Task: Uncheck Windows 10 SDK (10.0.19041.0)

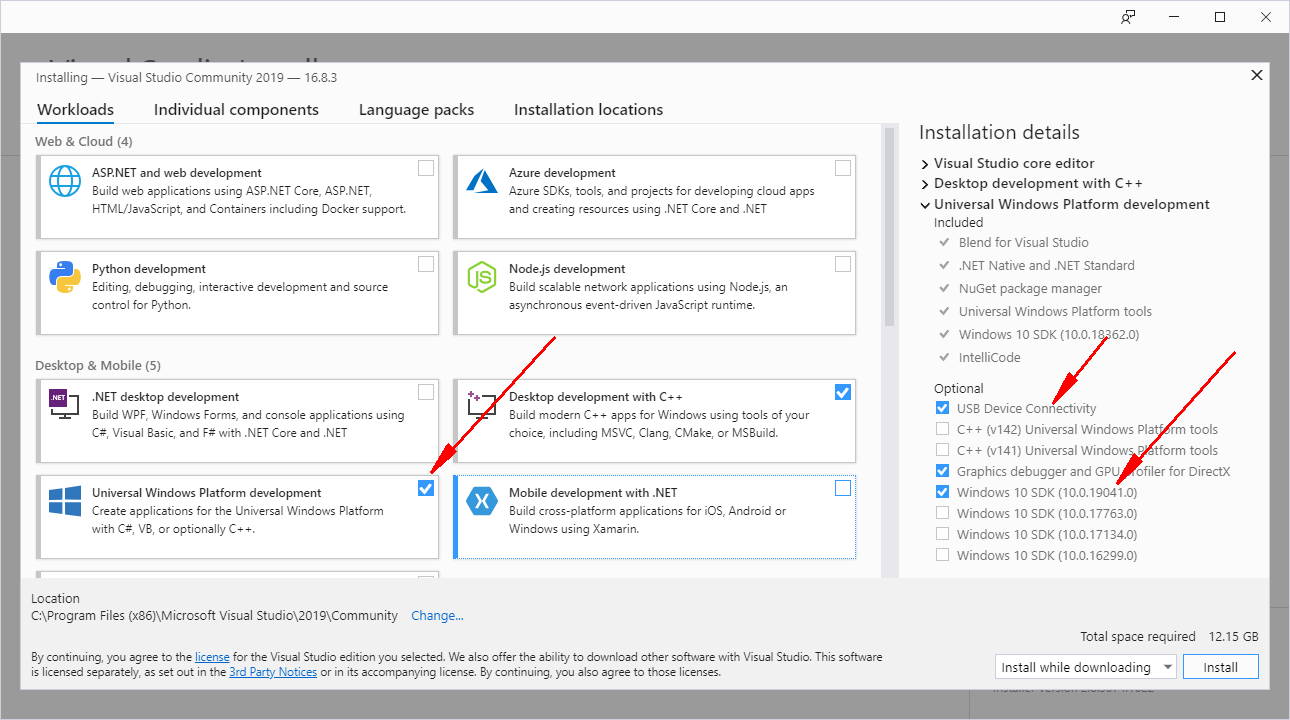Action: (x=942, y=492)
